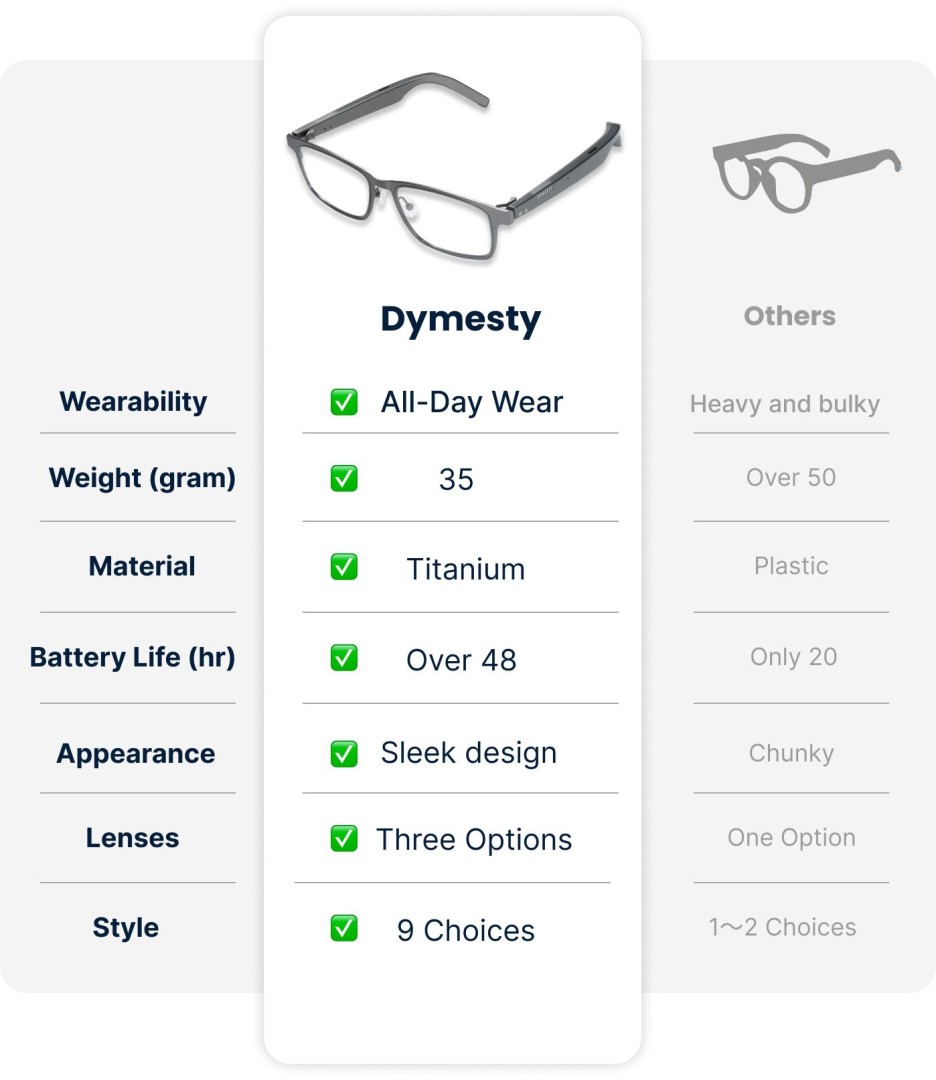Click the One Option lenses value
936x1080 pixels.
click(791, 838)
